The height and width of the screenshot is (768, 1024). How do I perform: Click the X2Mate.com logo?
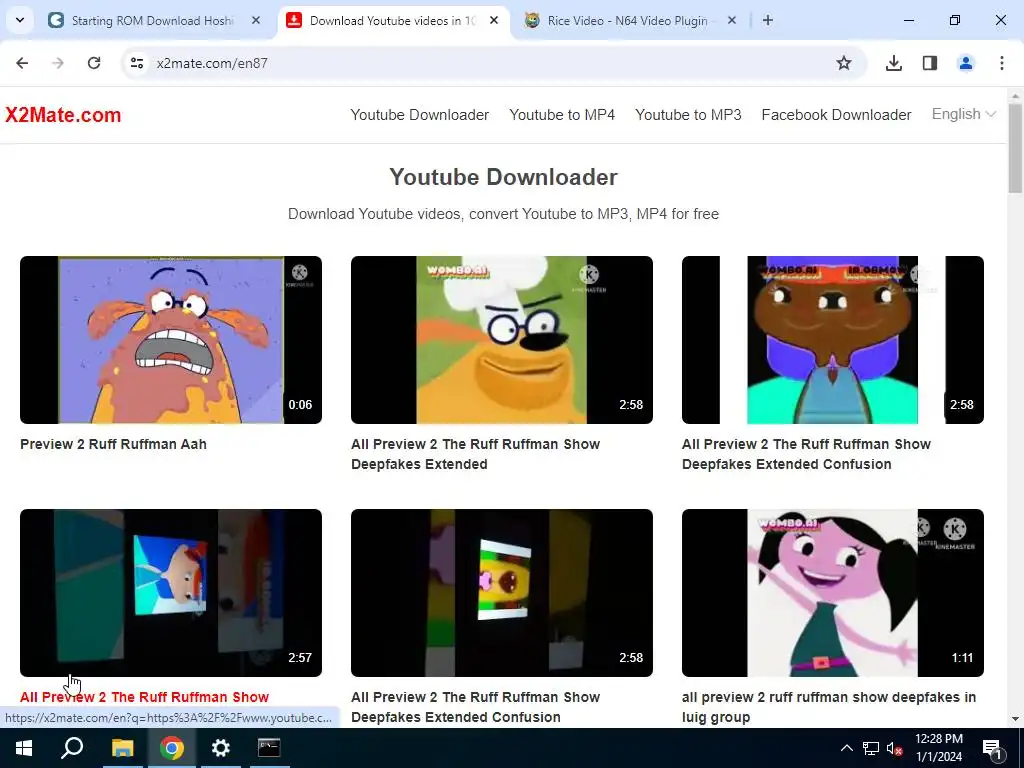coord(63,115)
